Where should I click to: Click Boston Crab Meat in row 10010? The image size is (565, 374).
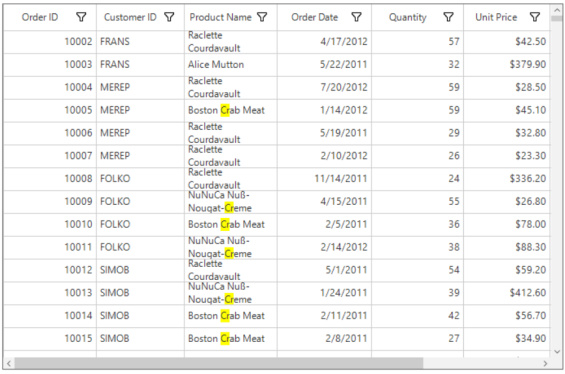point(231,224)
